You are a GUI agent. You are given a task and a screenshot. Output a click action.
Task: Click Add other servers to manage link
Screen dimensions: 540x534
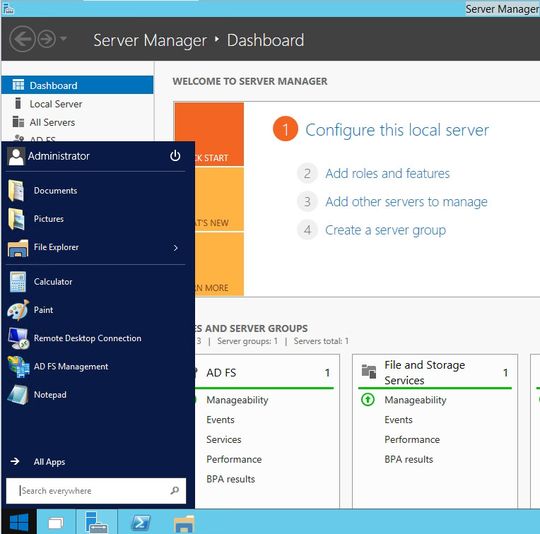(406, 202)
